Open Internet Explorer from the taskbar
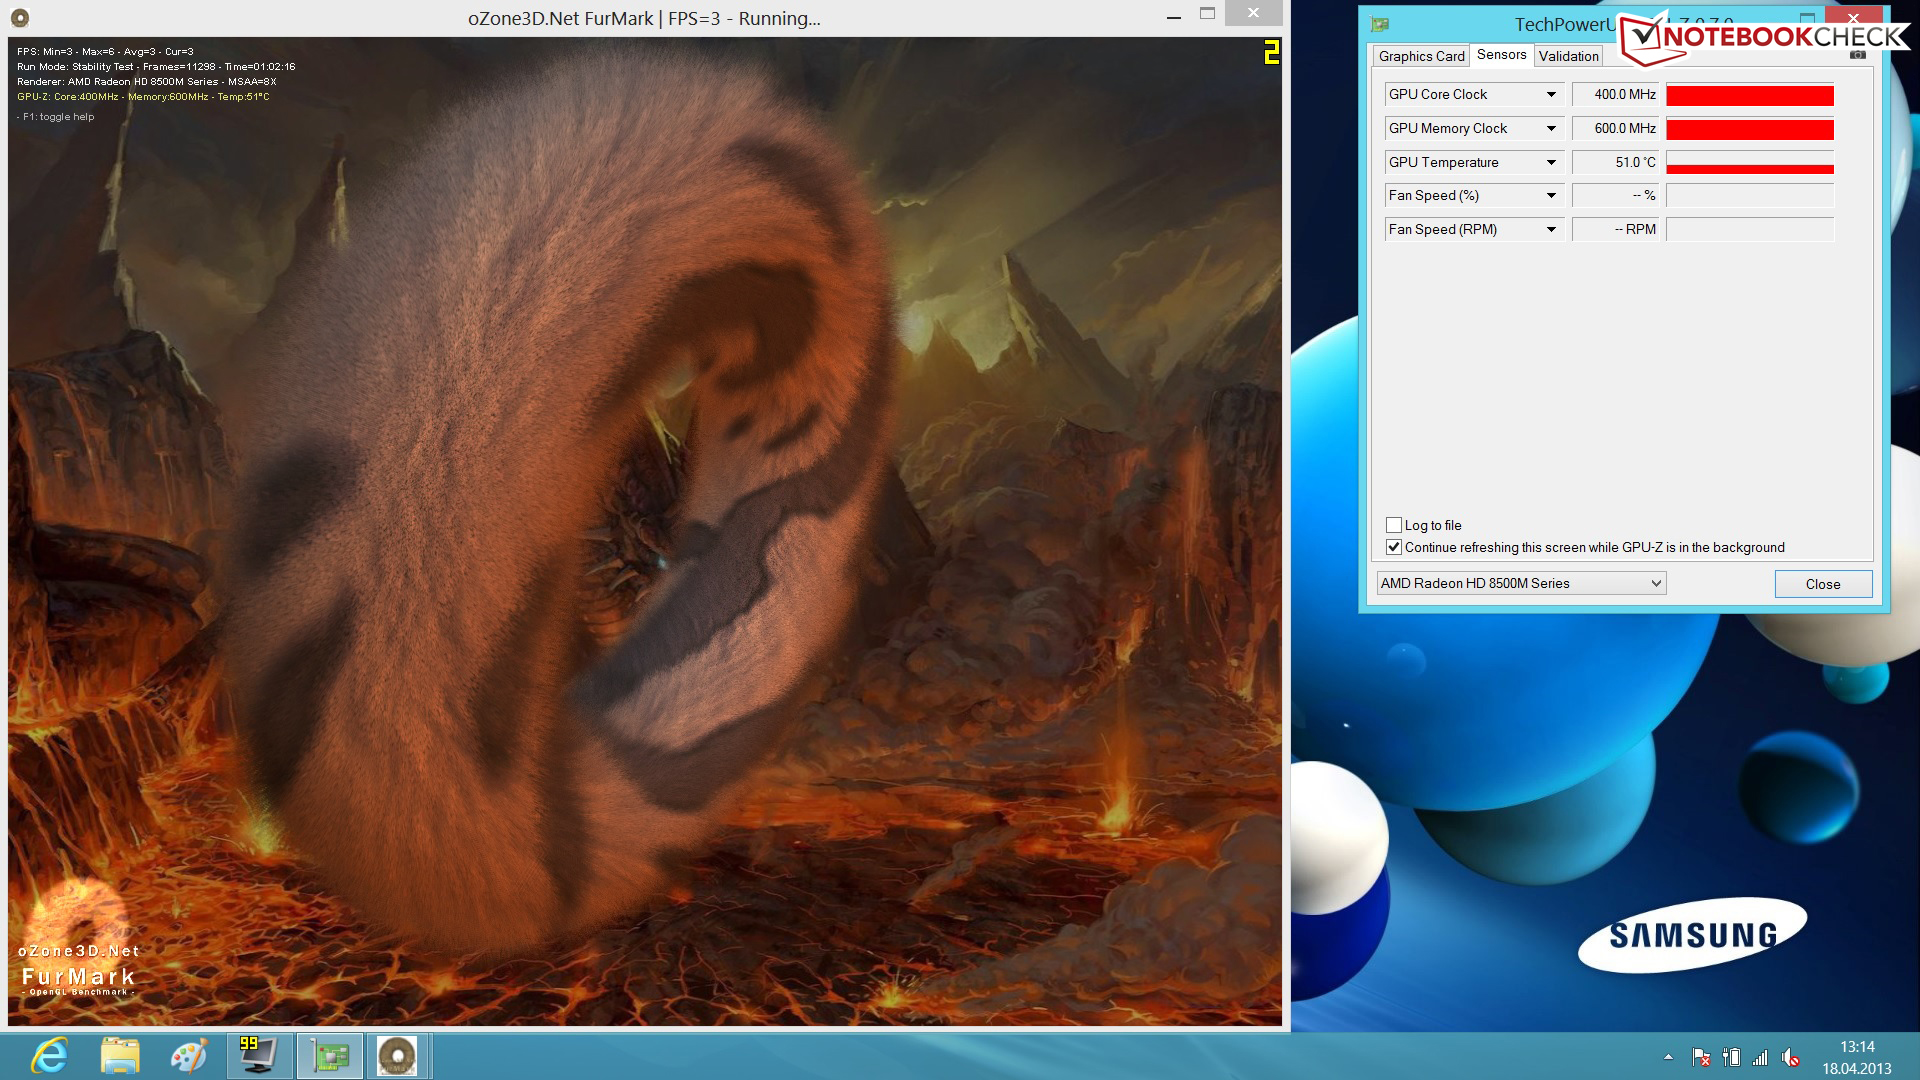Image resolution: width=1920 pixels, height=1080 pixels. 49,1056
